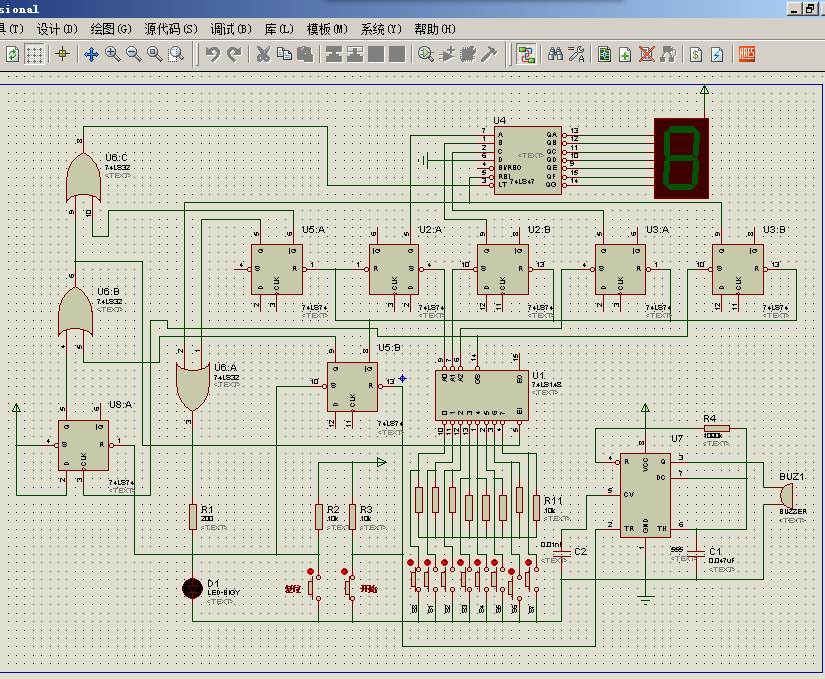The image size is (825, 679).
Task: Open the 绘图(G) menu
Action: tap(110, 29)
